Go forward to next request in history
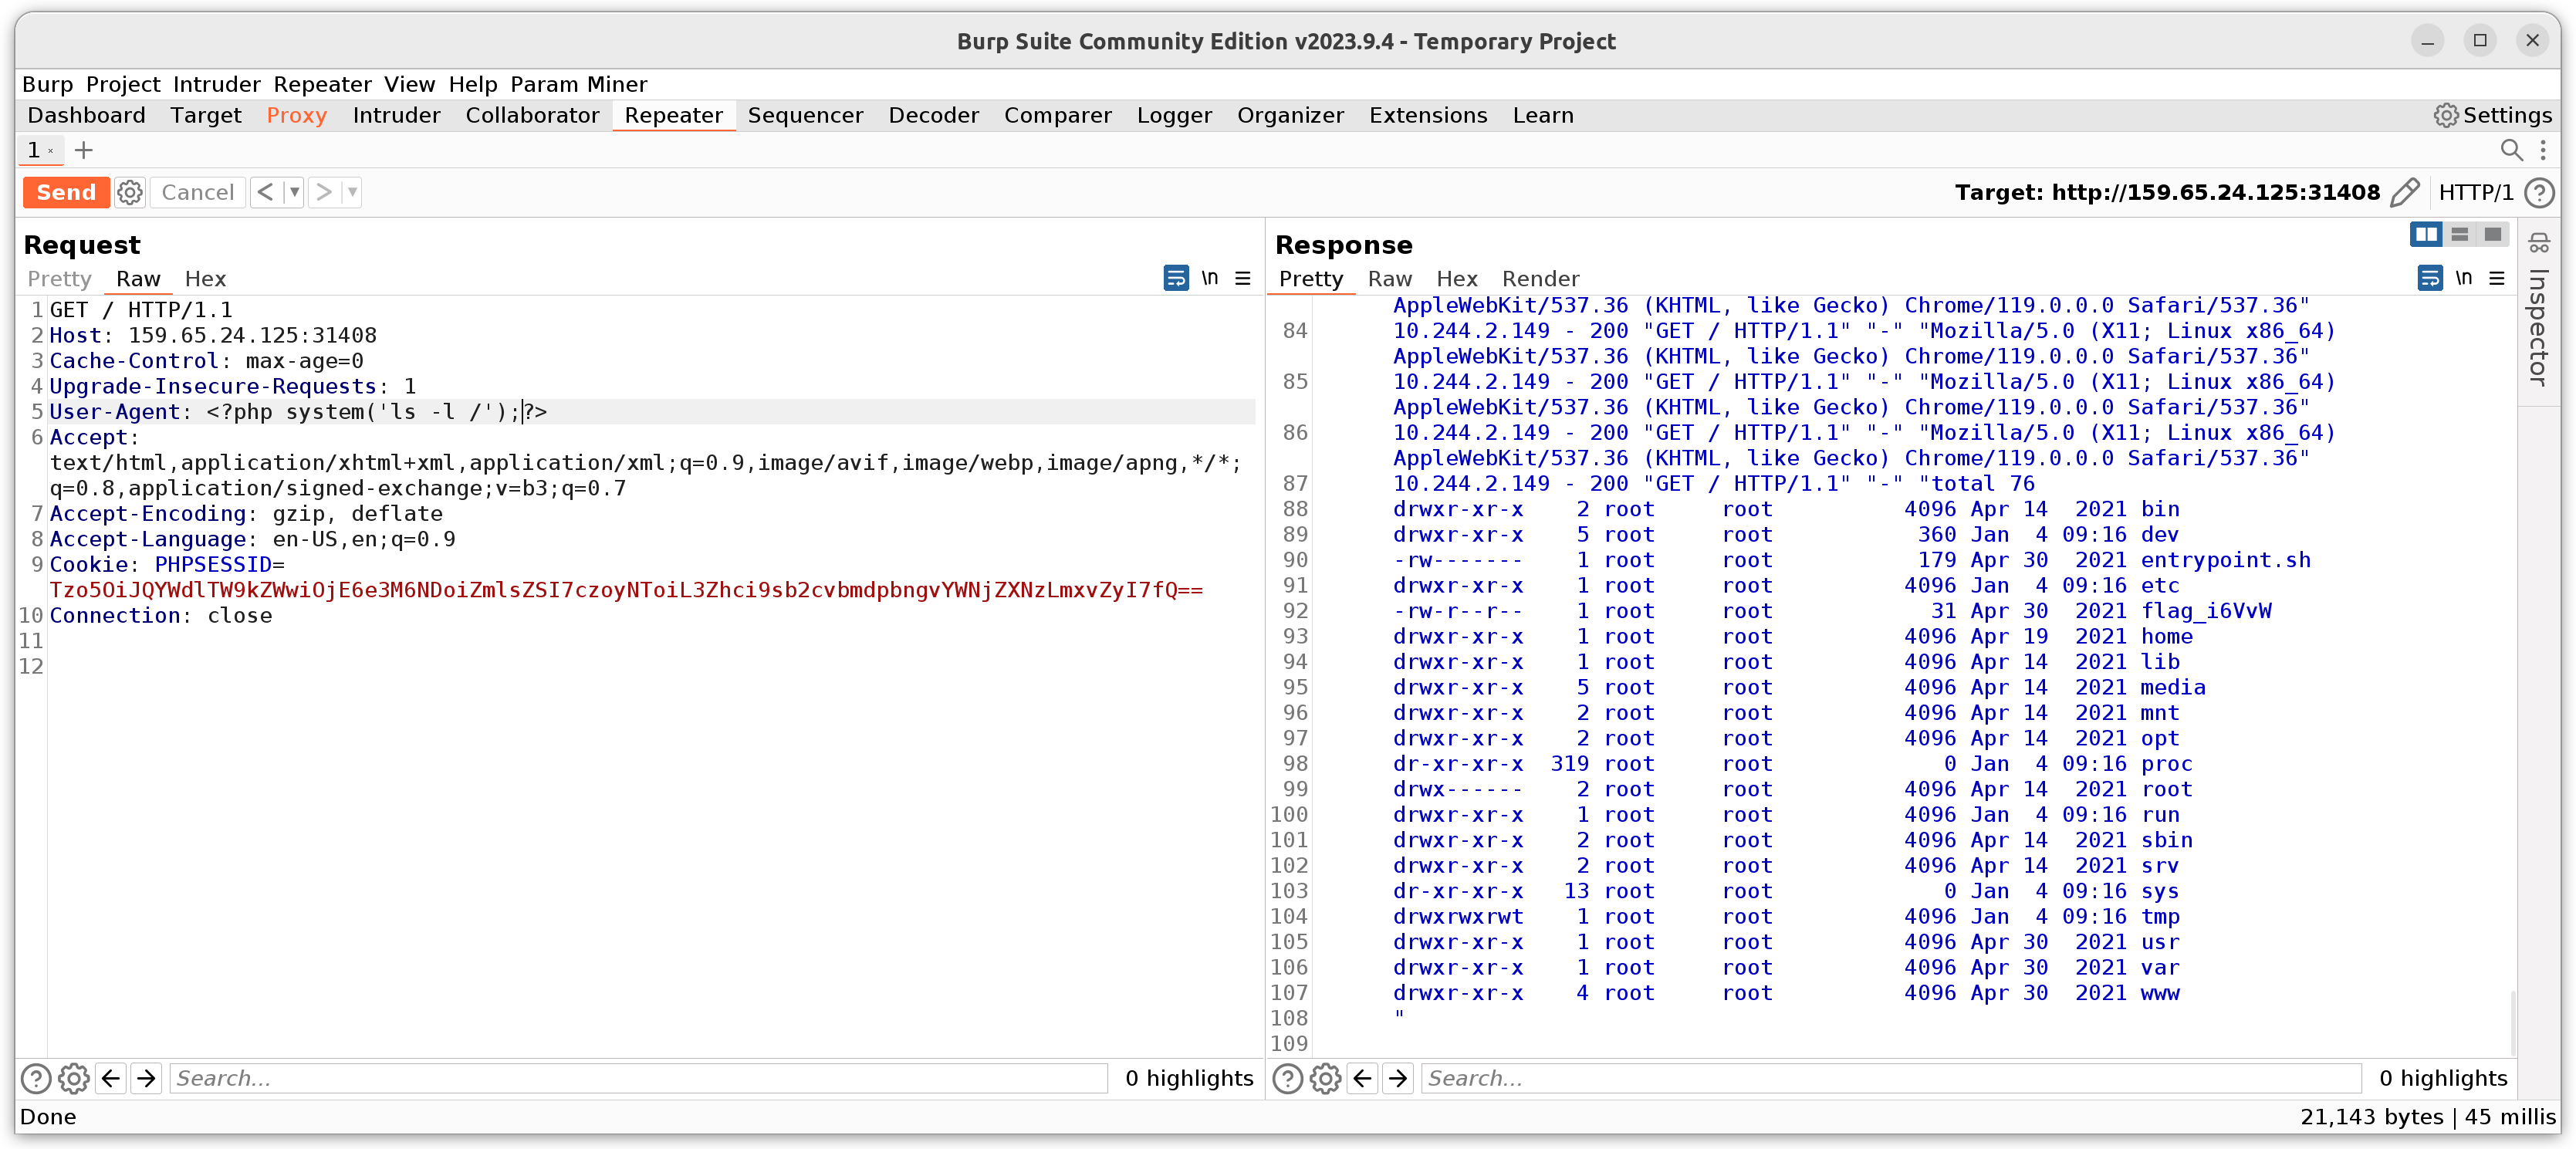 [323, 192]
